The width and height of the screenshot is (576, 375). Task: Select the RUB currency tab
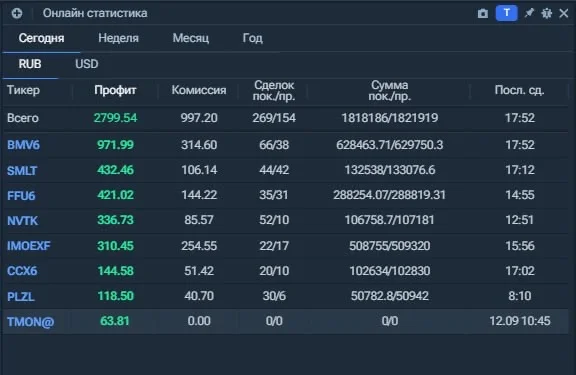(30, 64)
